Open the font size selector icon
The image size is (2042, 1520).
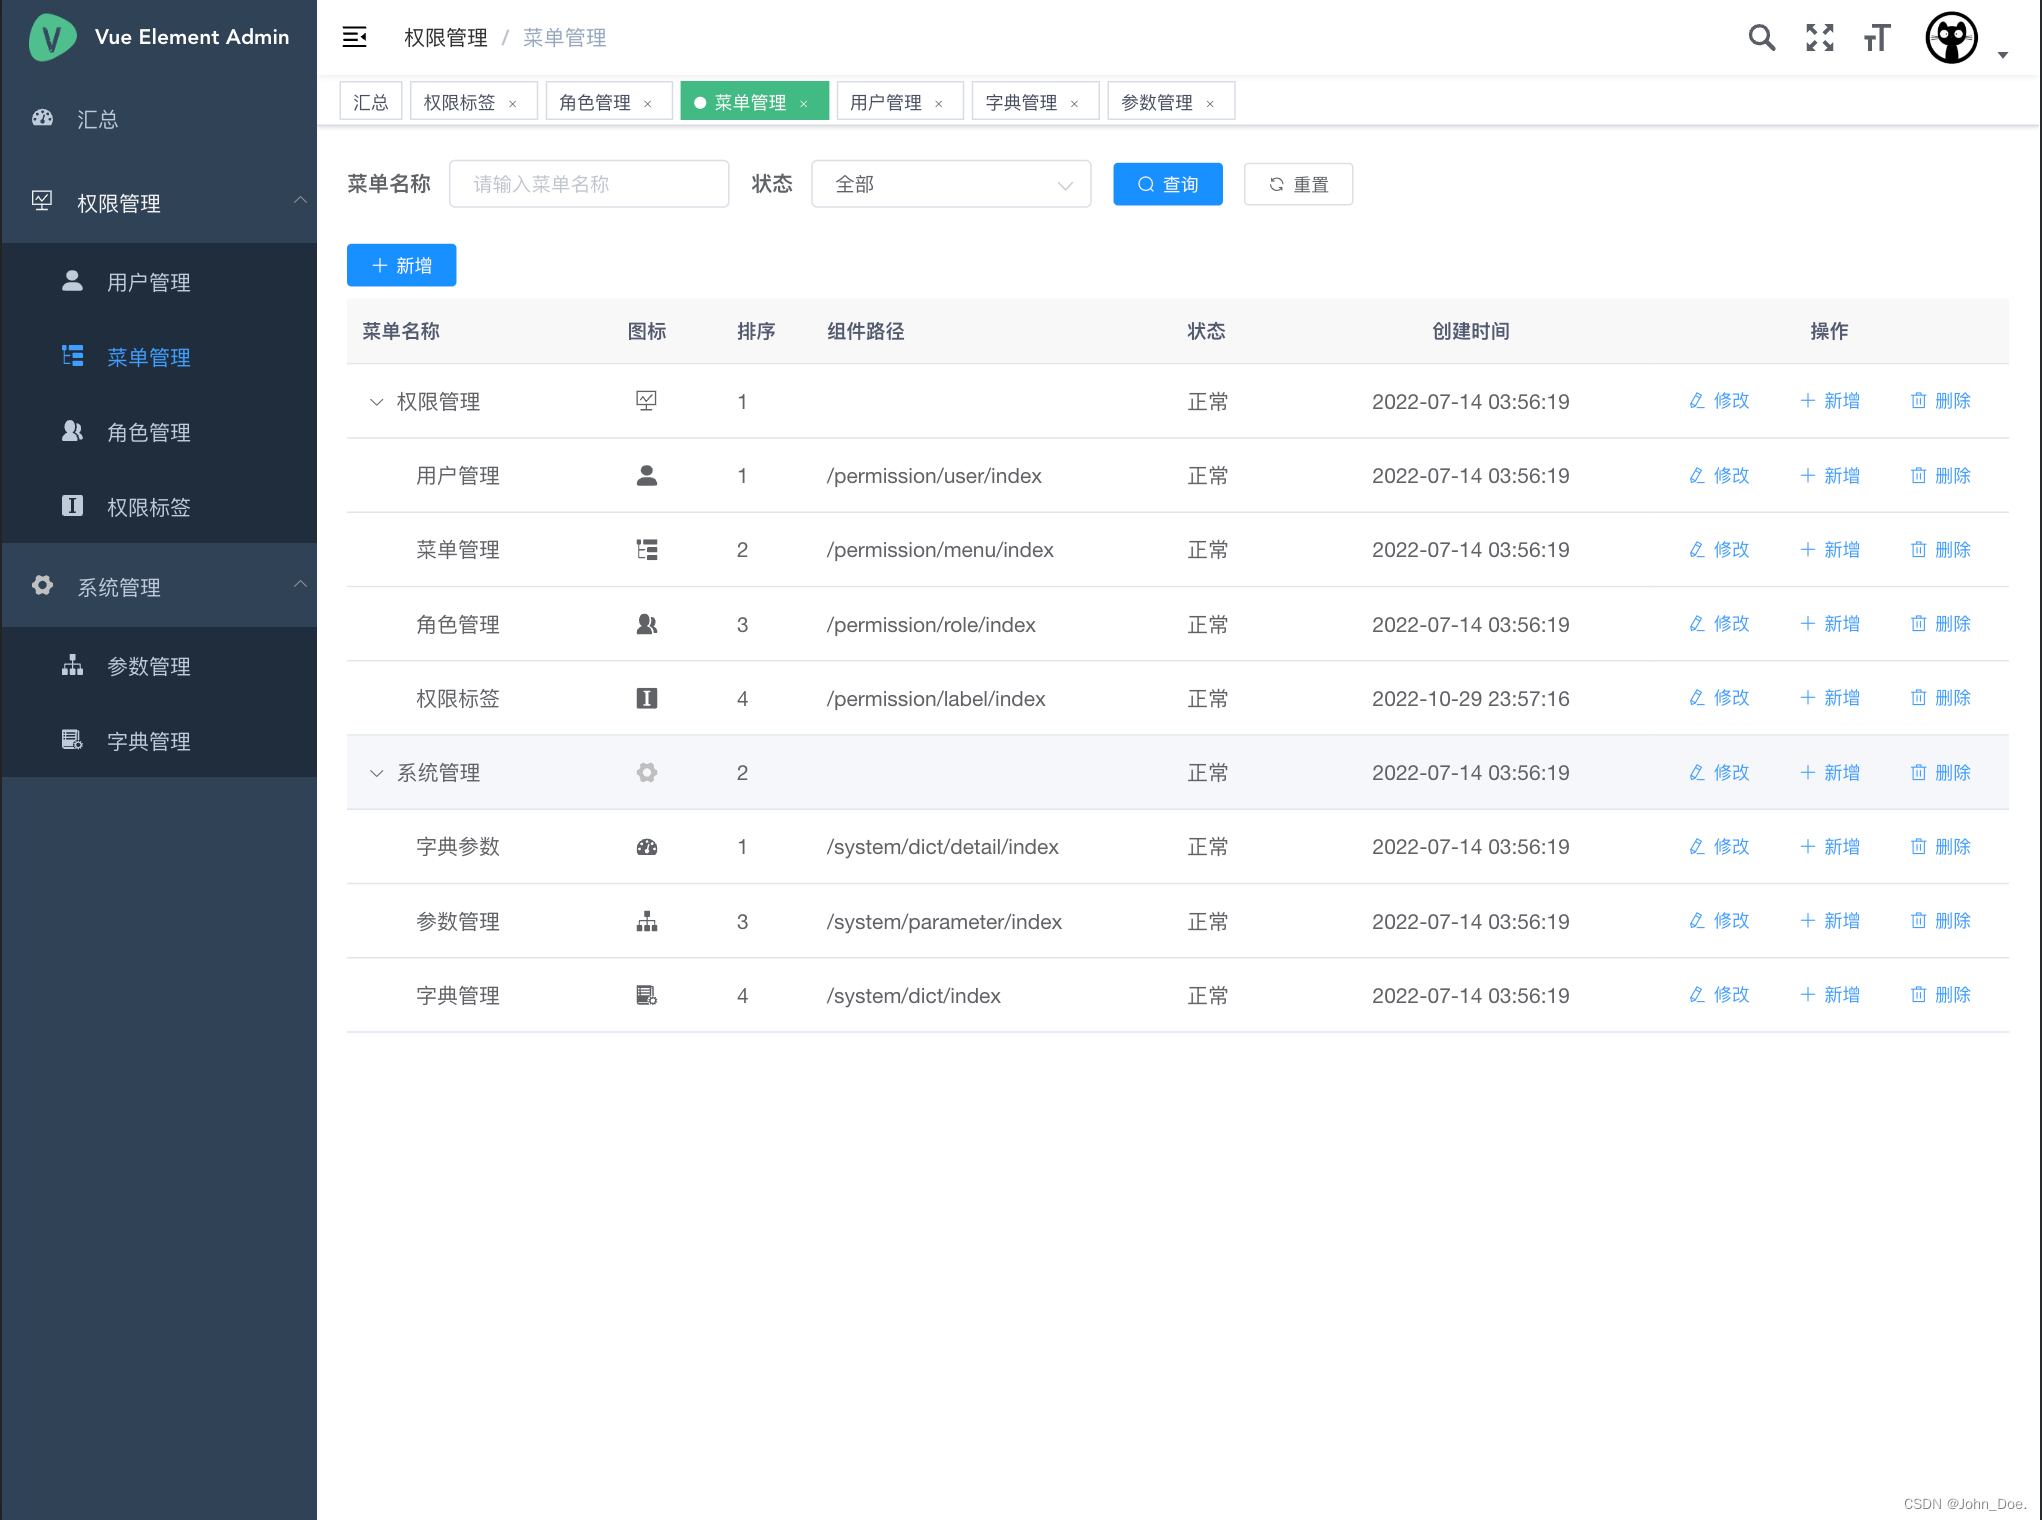coord(1877,37)
